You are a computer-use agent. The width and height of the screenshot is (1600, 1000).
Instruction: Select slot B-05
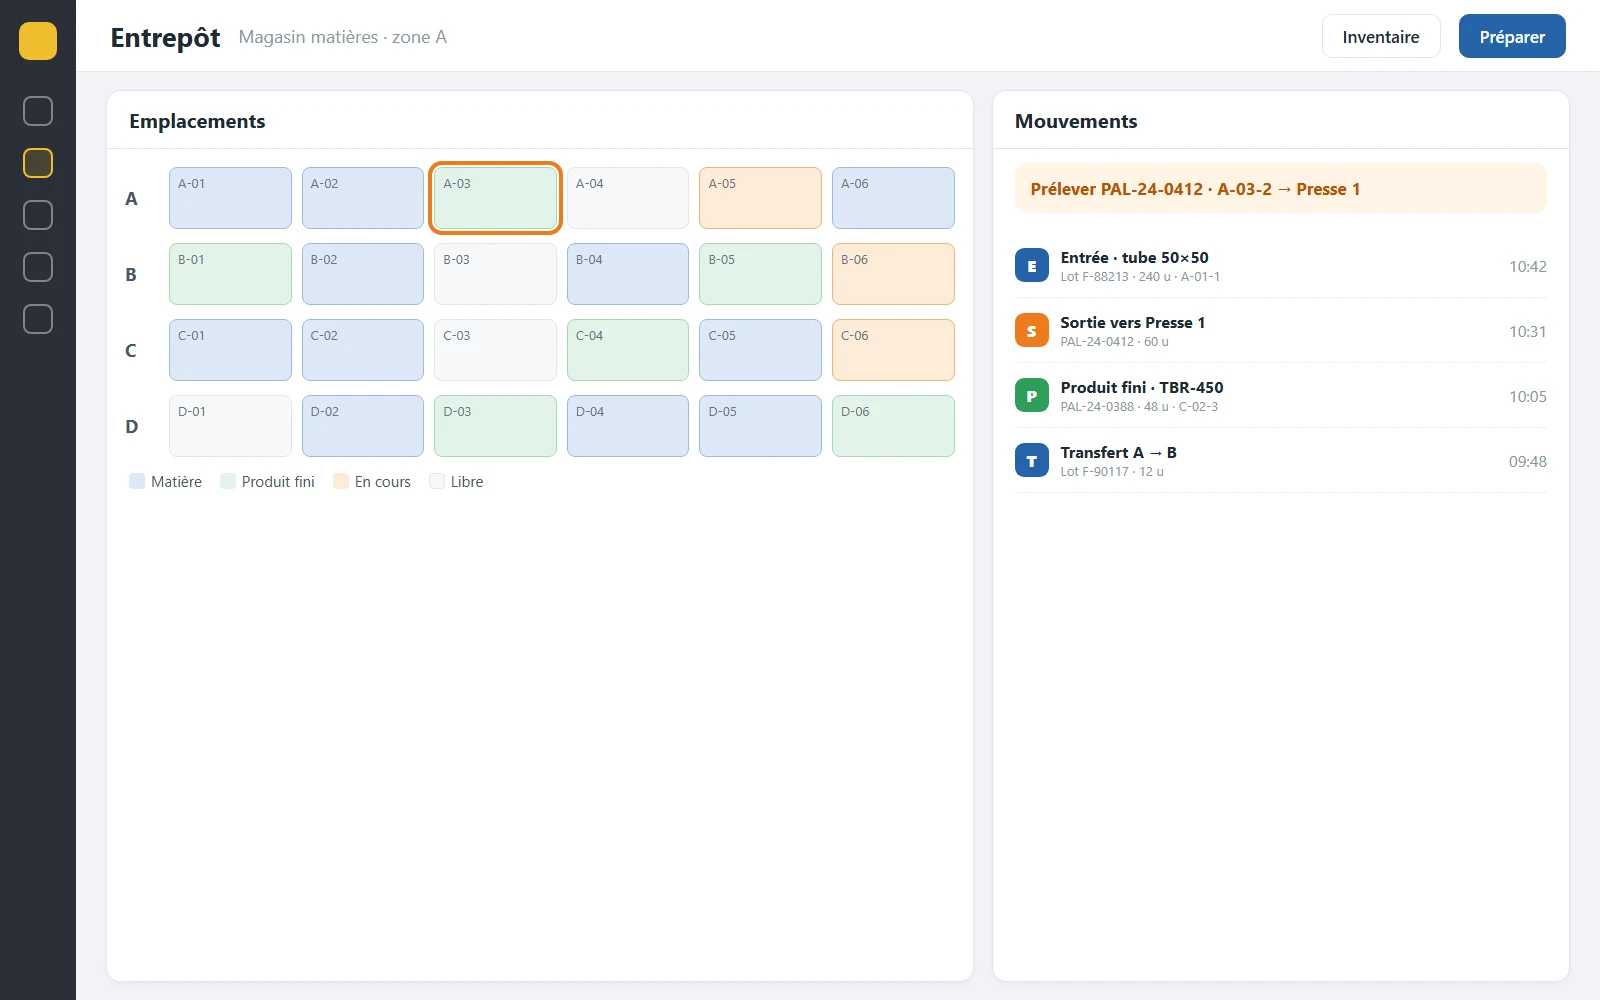(760, 274)
